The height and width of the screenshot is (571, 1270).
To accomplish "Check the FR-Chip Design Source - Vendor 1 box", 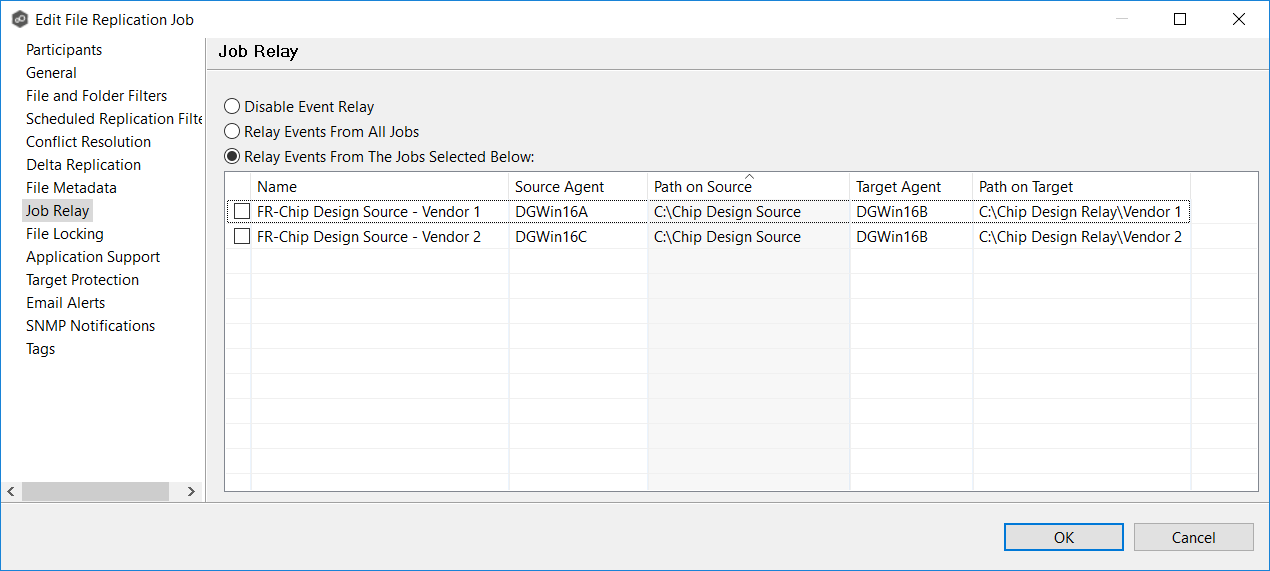I will click(242, 211).
